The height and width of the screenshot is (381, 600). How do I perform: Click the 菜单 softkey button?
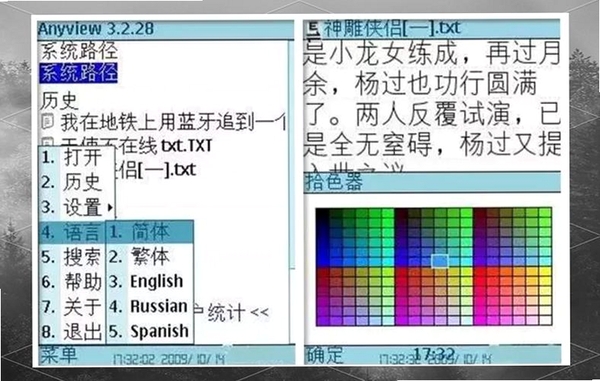tap(59, 355)
